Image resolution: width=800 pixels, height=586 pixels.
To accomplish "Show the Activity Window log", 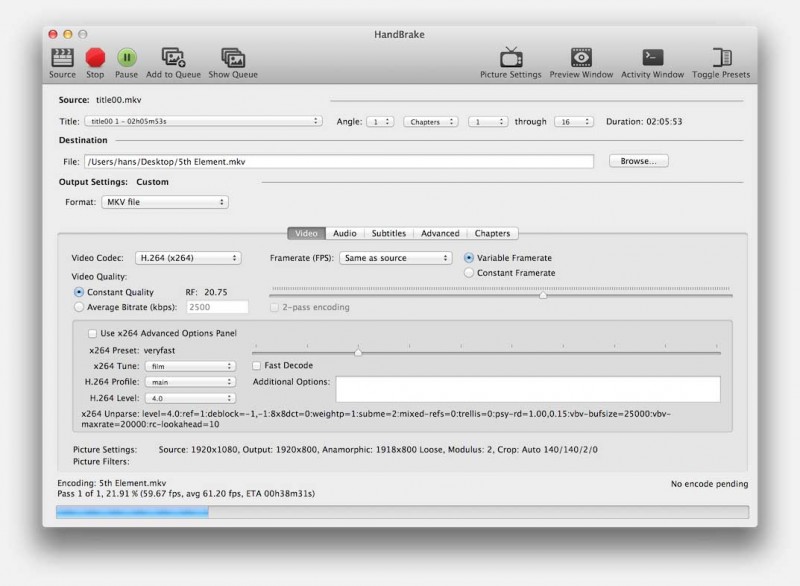I will coord(652,58).
